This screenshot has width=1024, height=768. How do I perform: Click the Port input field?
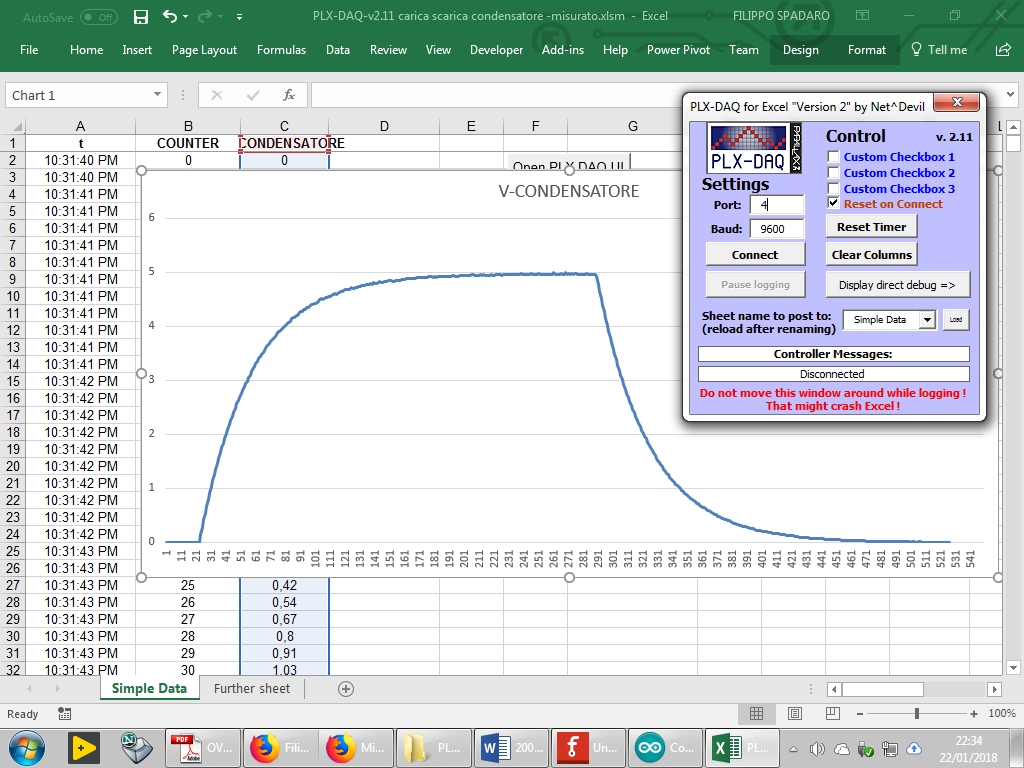click(776, 204)
